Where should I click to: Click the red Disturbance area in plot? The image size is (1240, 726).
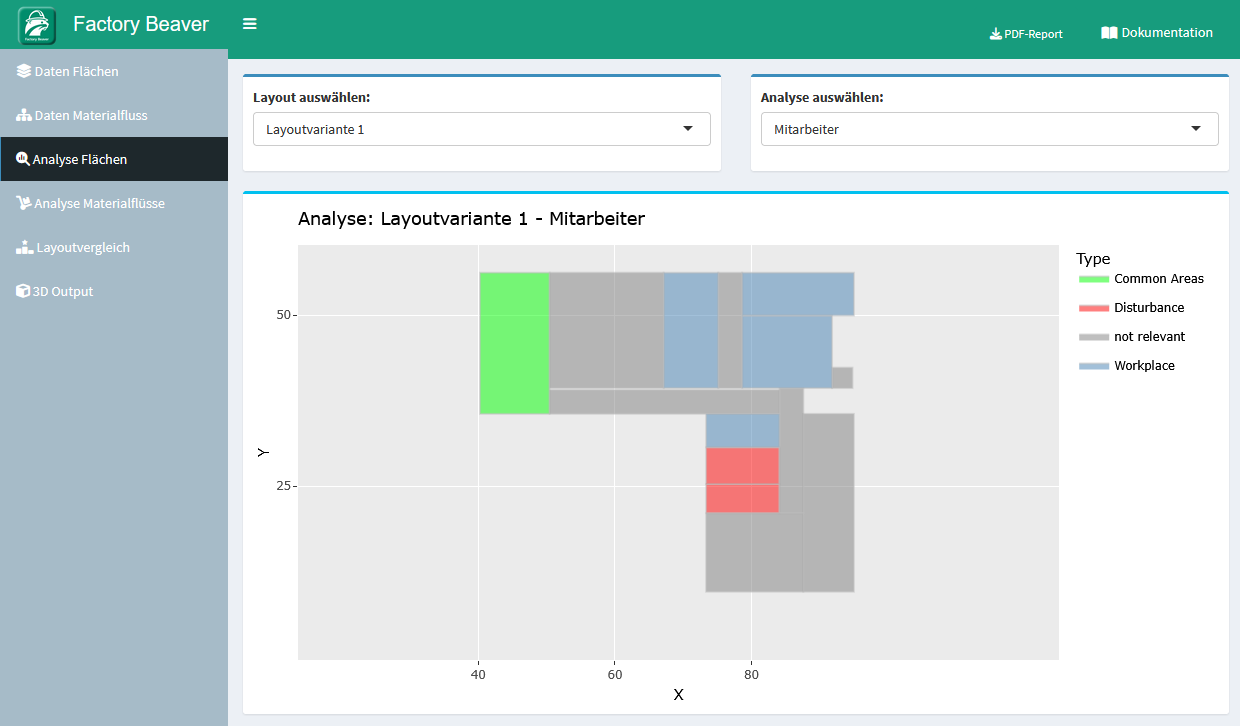click(742, 480)
